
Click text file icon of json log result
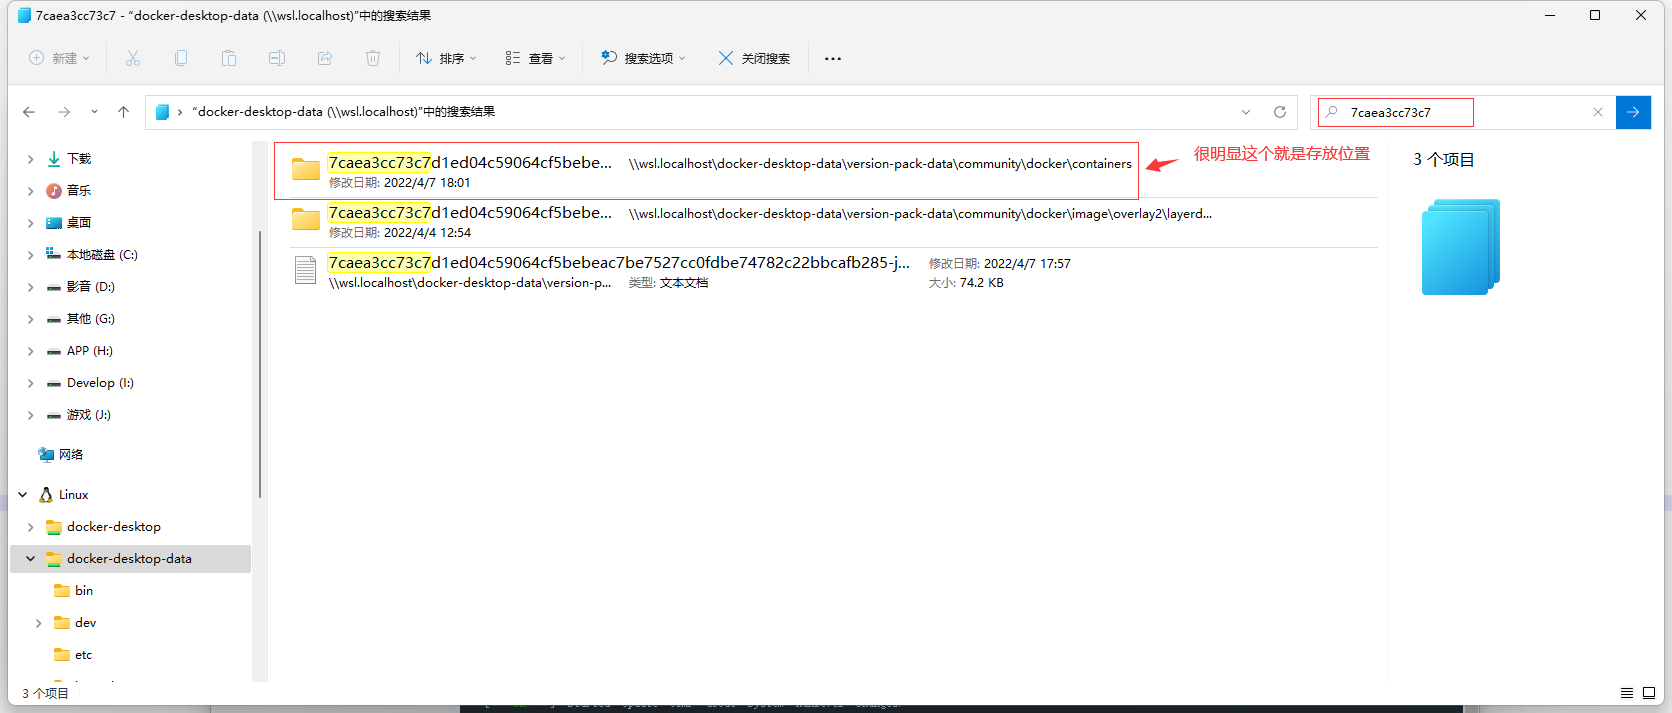click(306, 270)
